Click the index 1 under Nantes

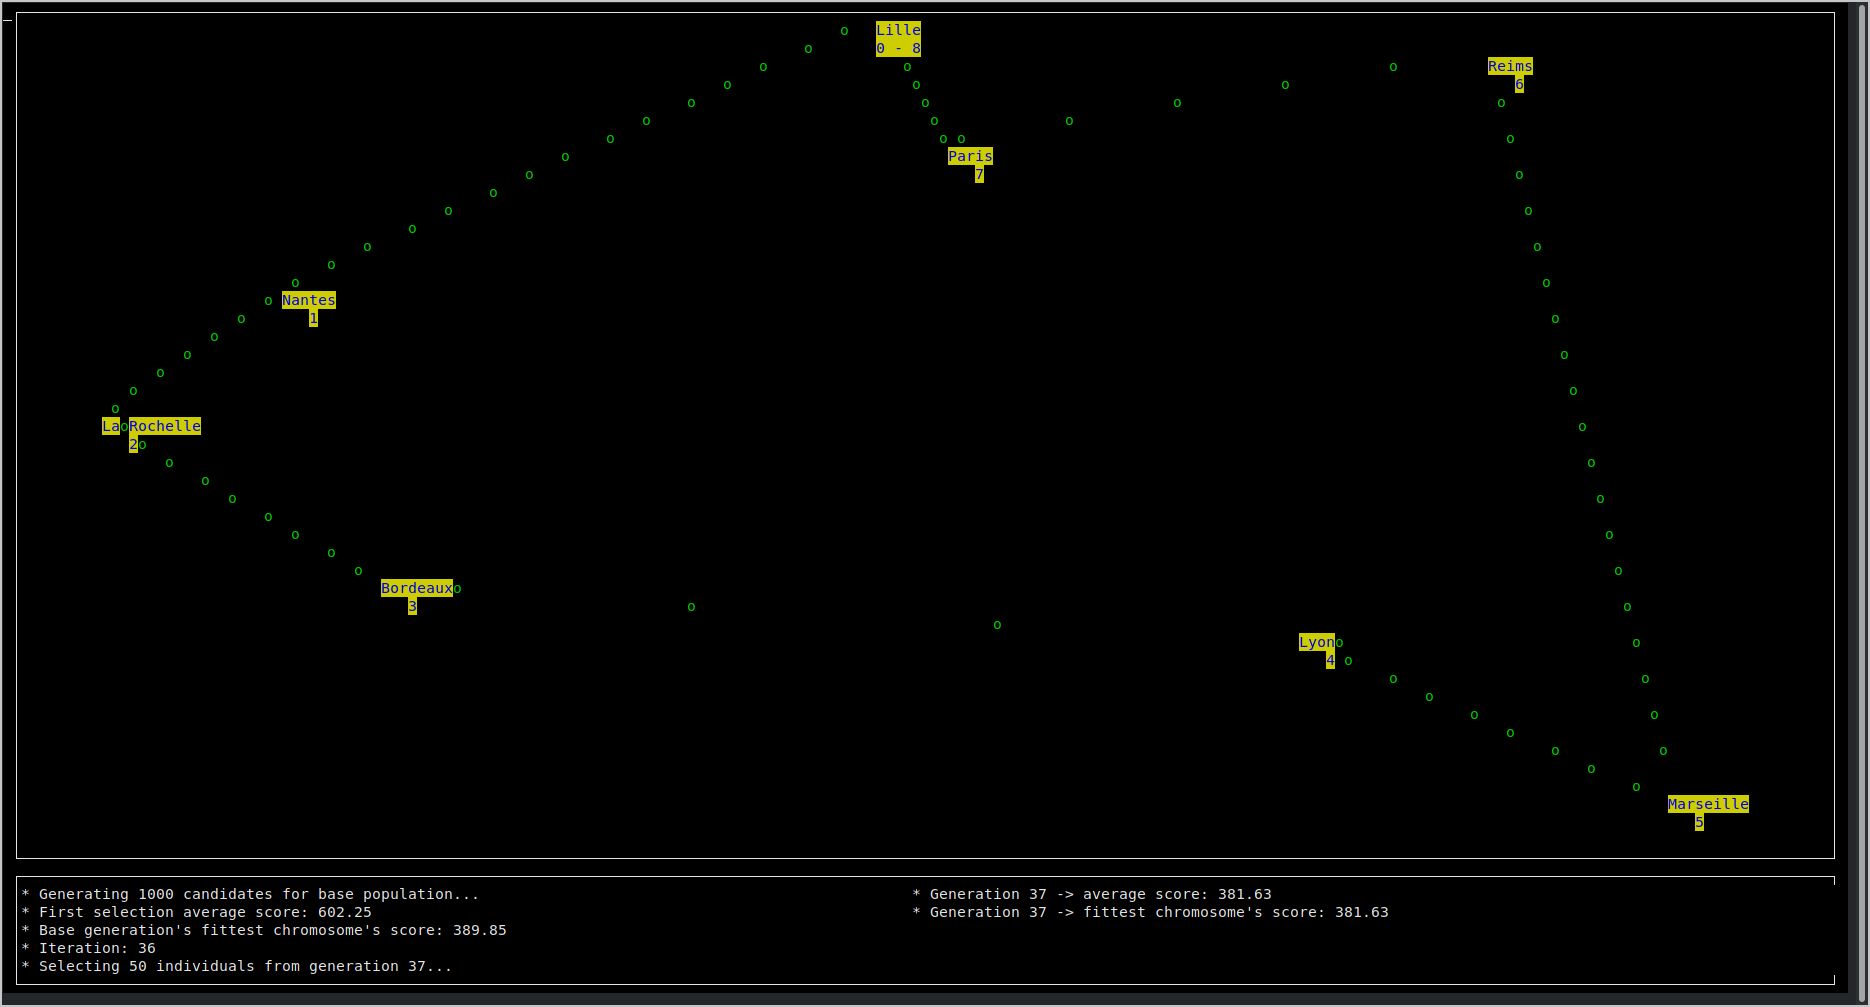pos(313,318)
